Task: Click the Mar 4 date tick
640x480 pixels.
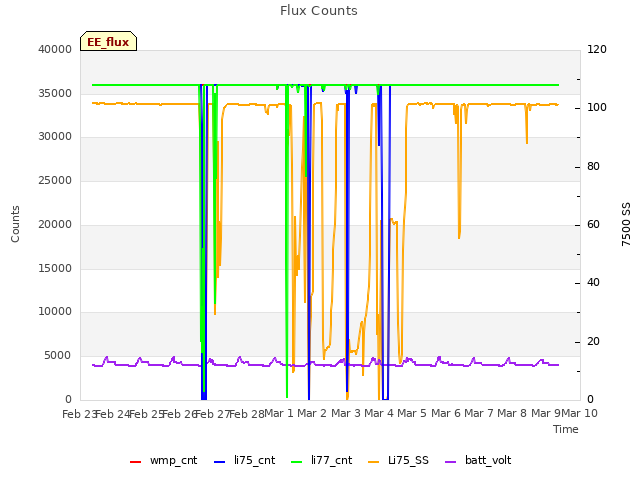Action: 379,413
